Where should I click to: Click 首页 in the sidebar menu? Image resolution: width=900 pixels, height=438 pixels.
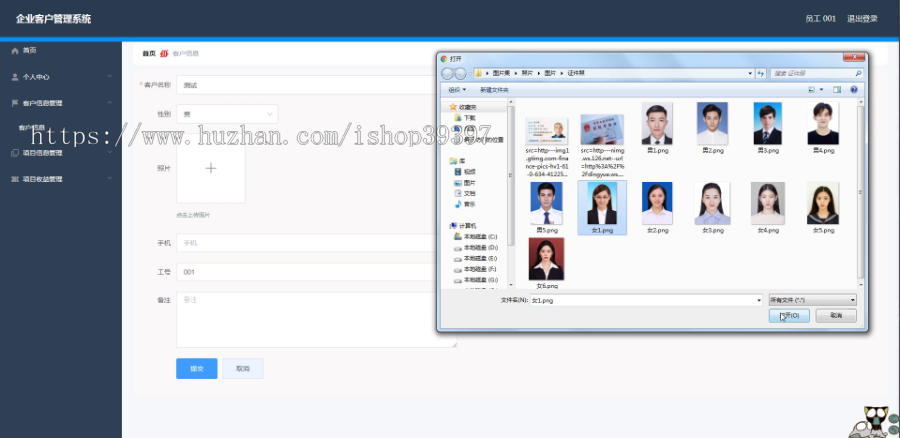[x=29, y=51]
